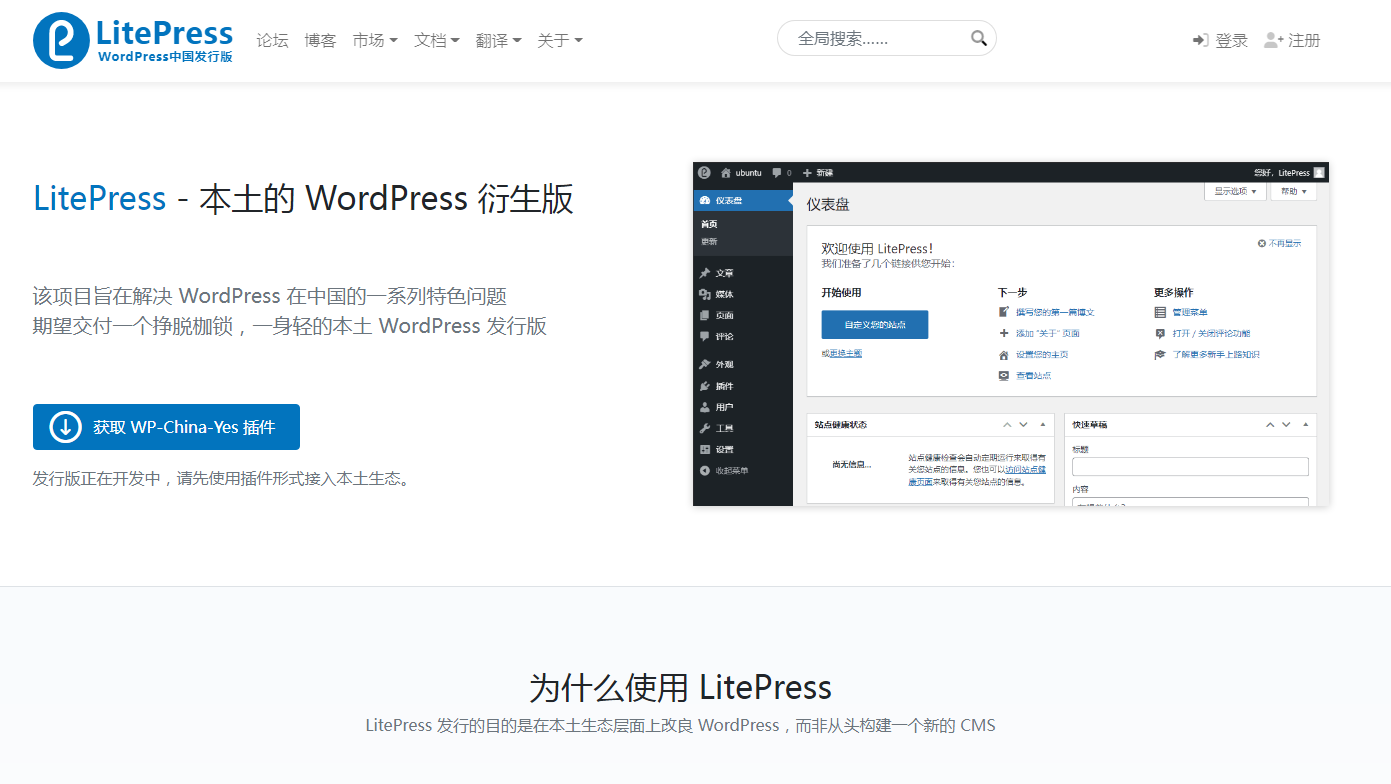The width and height of the screenshot is (1391, 784).
Task: Click 撰写您的第一篇博文 link
Action: click(x=1055, y=312)
